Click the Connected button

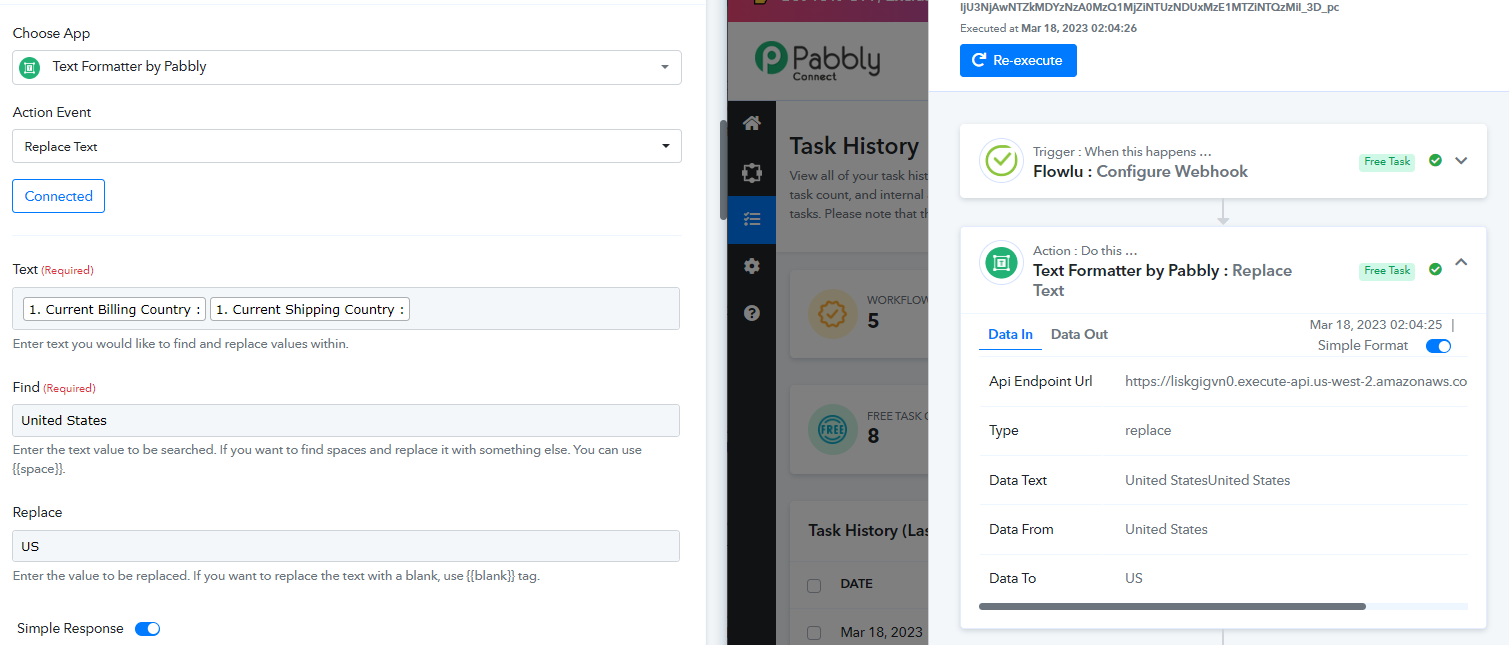pos(58,197)
